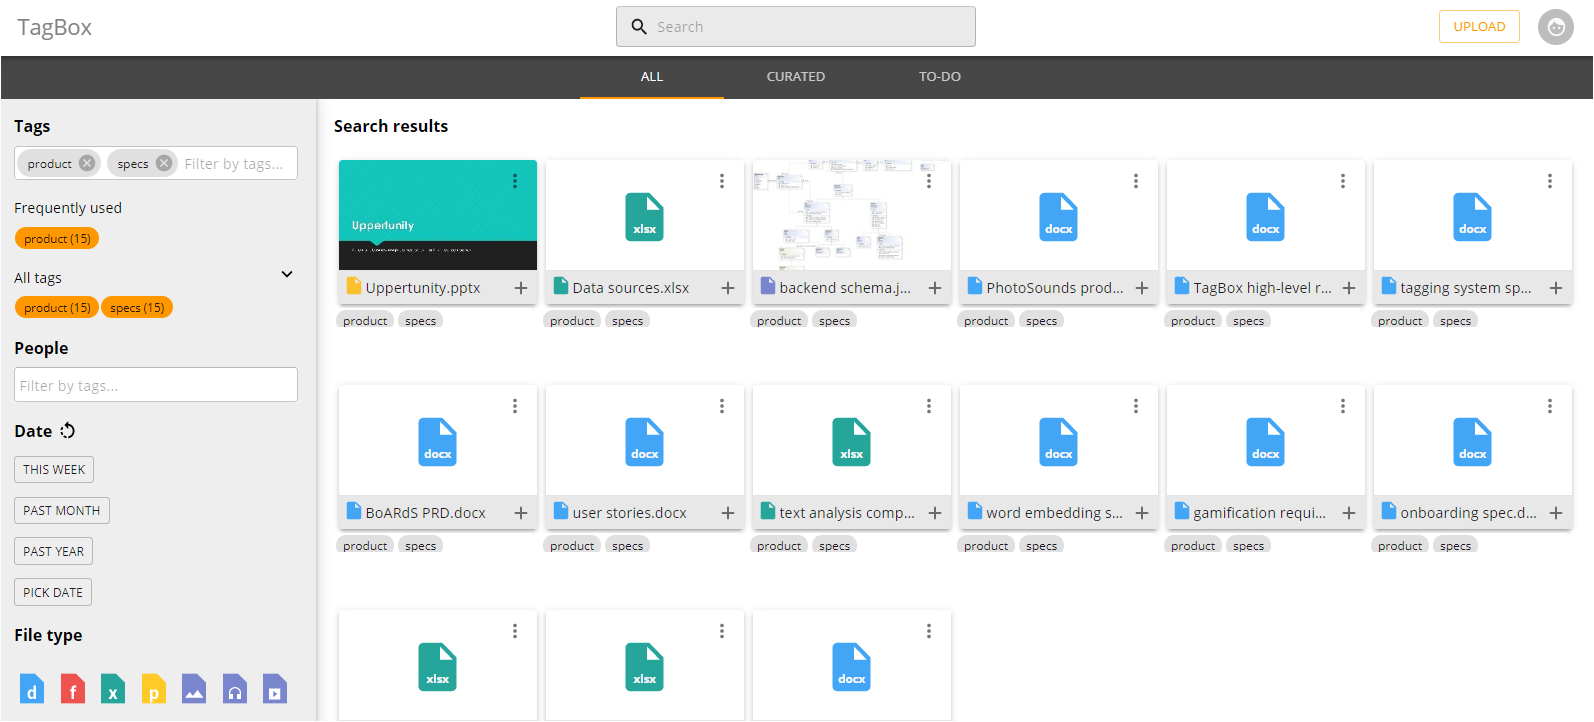This screenshot has height=722, width=1594.
Task: Click product tag under BoARdS PRD.docx
Action: pos(365,545)
